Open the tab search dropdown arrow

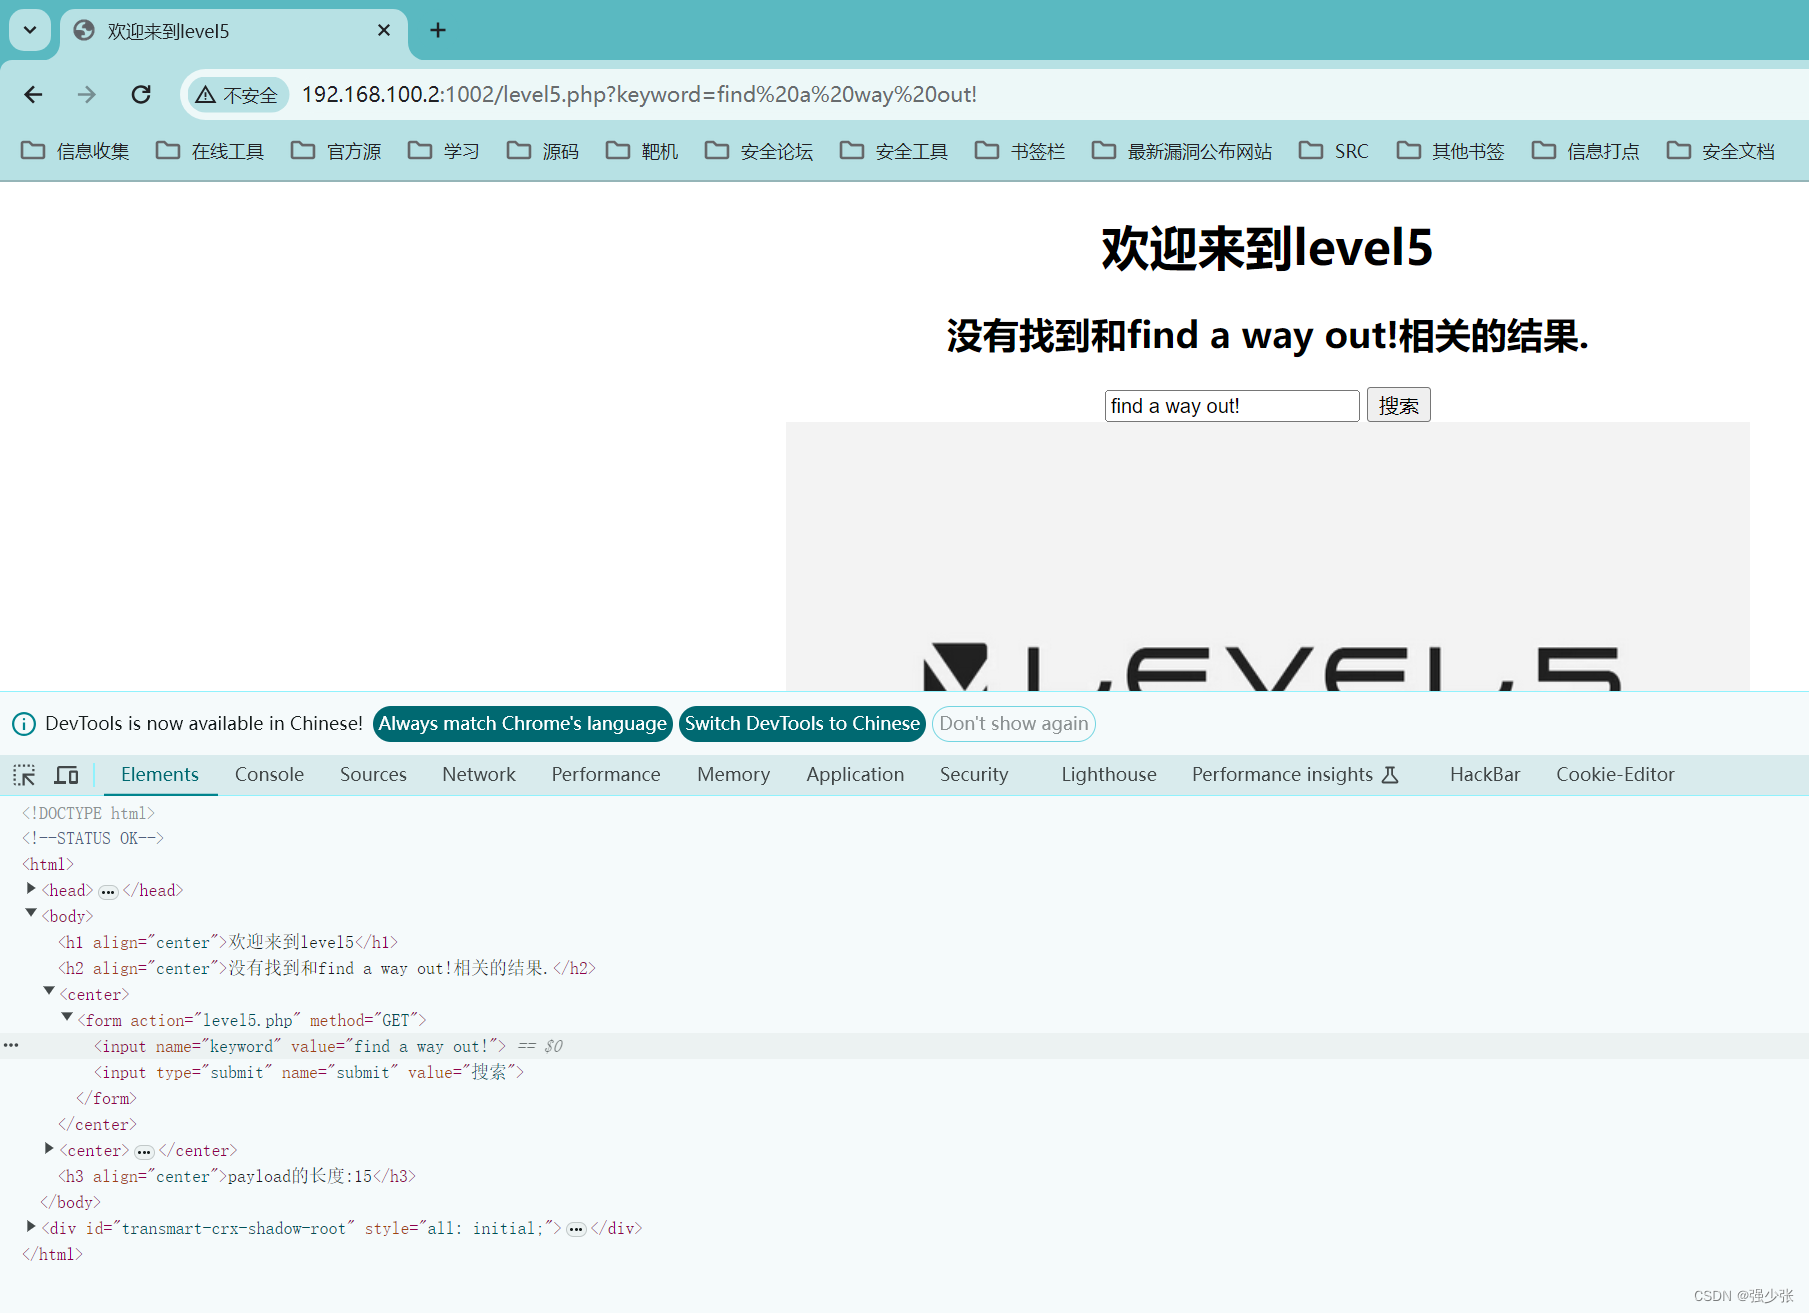[30, 30]
